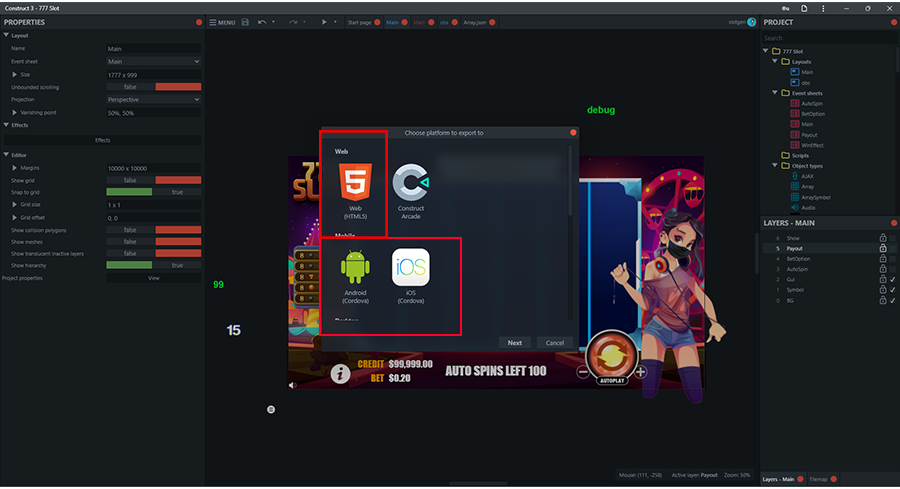Switch to Start page tab
The image size is (900, 489).
359,22
